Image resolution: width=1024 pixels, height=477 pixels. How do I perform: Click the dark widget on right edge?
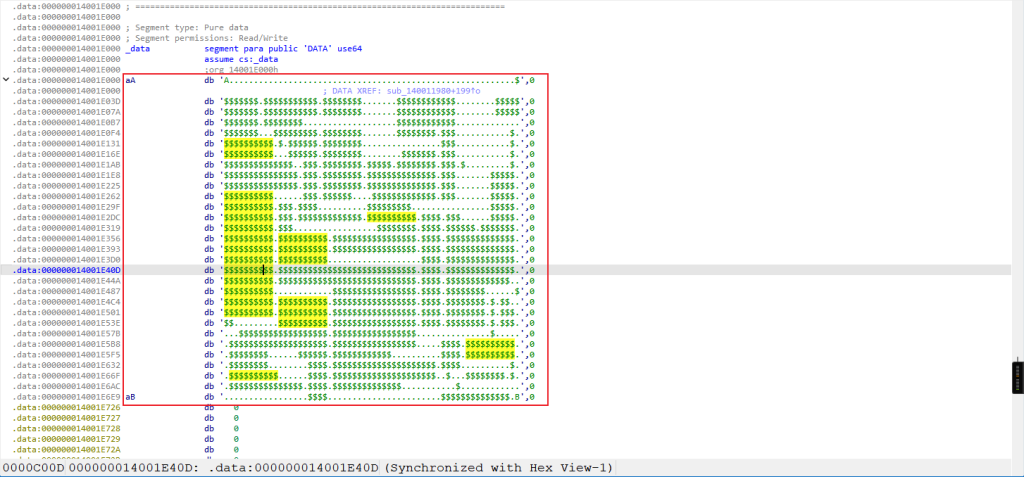(1017, 379)
